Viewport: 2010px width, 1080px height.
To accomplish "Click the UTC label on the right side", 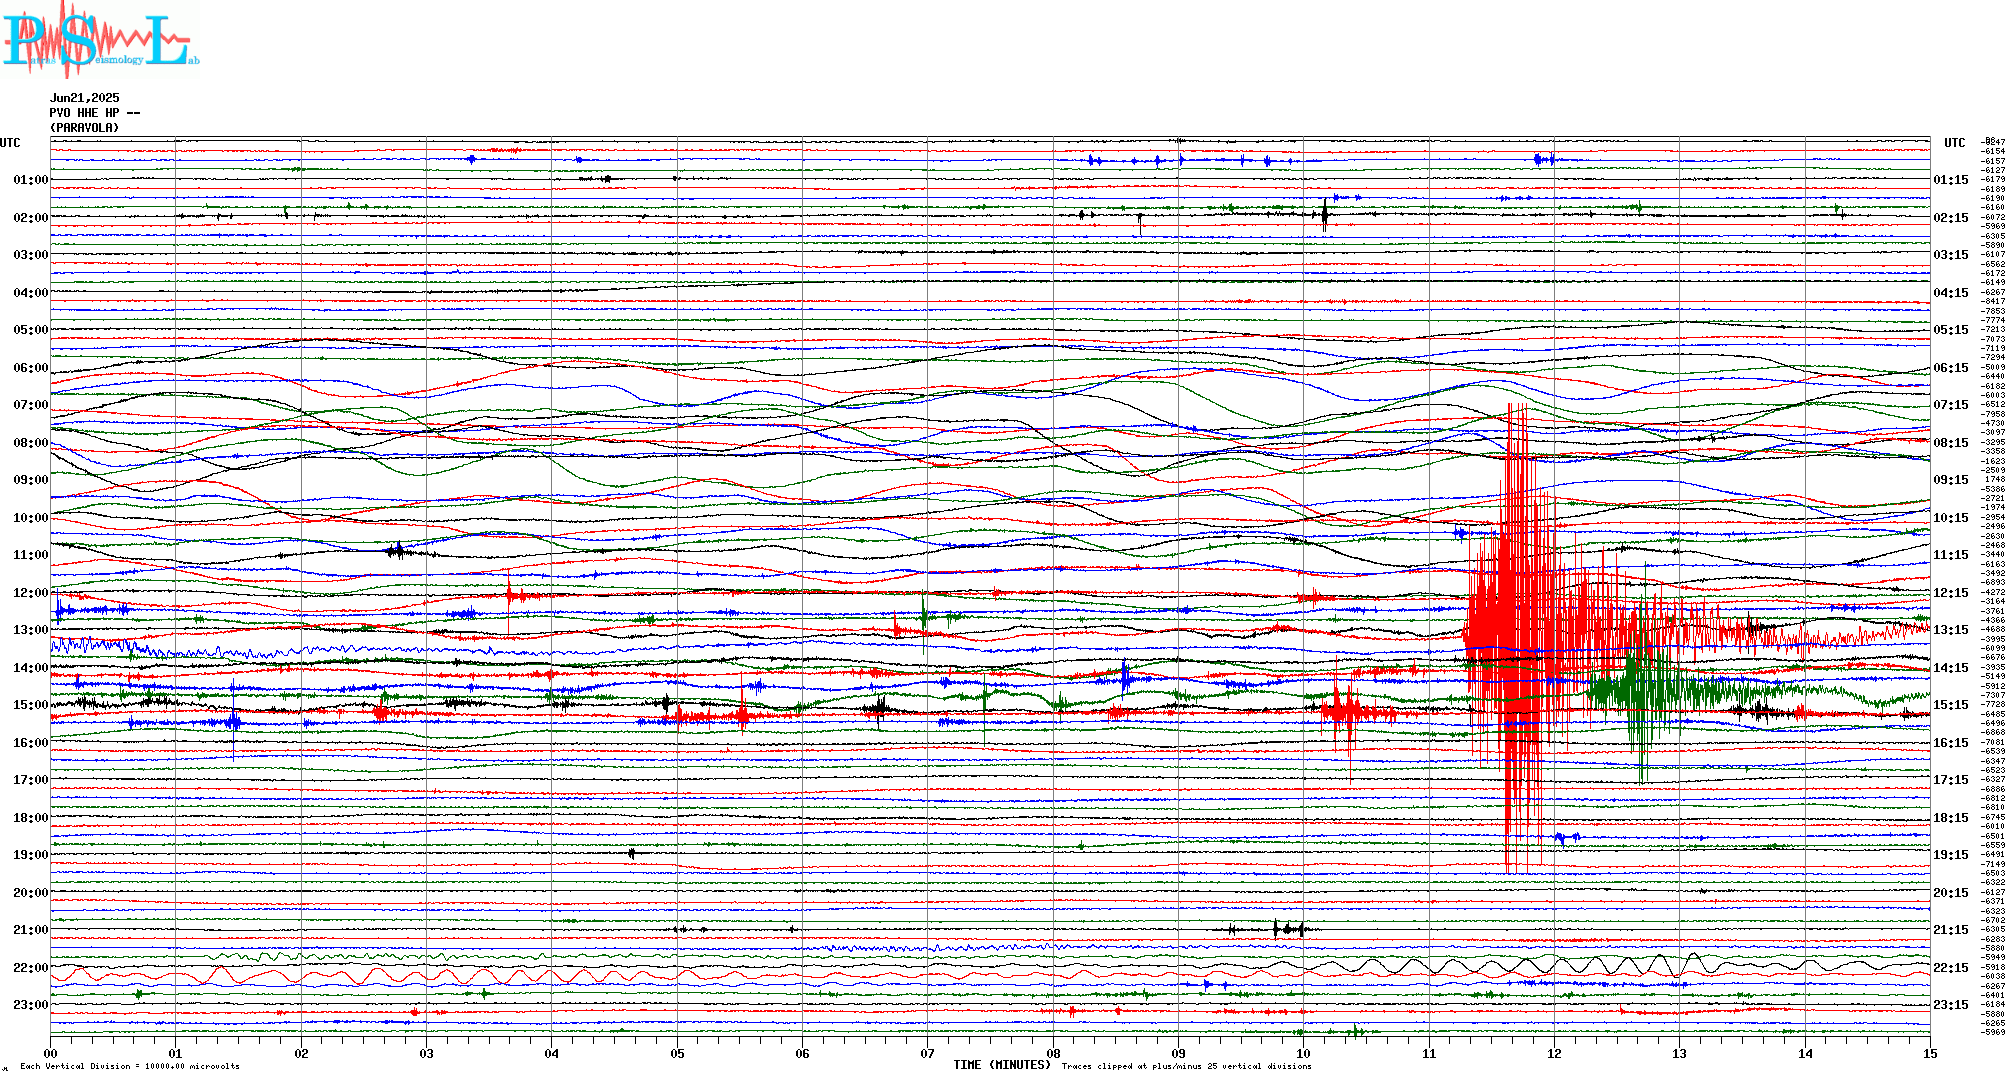I will pyautogui.click(x=1955, y=143).
